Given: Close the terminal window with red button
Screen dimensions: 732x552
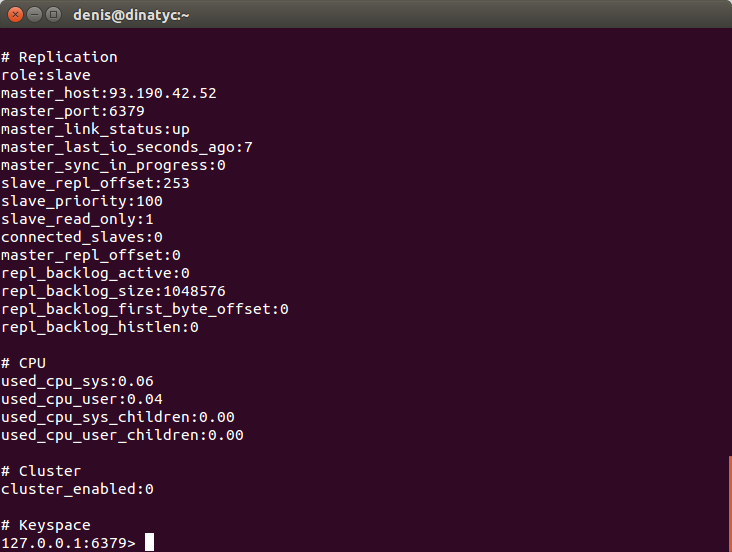Looking at the screenshot, I should coord(15,15).
